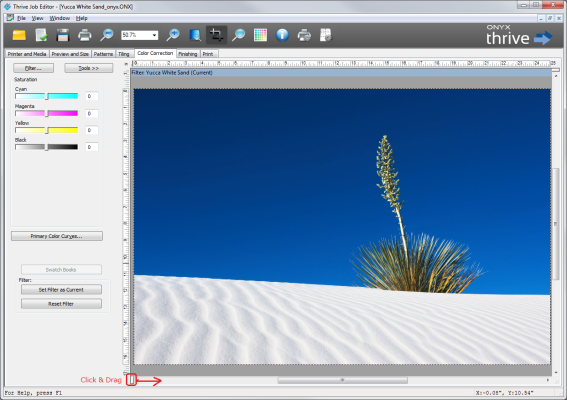Switch to the Finishing tab

pyautogui.click(x=188, y=54)
